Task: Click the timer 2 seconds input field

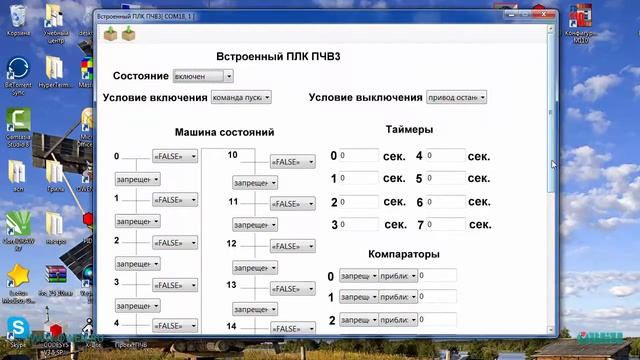Action: (x=358, y=202)
